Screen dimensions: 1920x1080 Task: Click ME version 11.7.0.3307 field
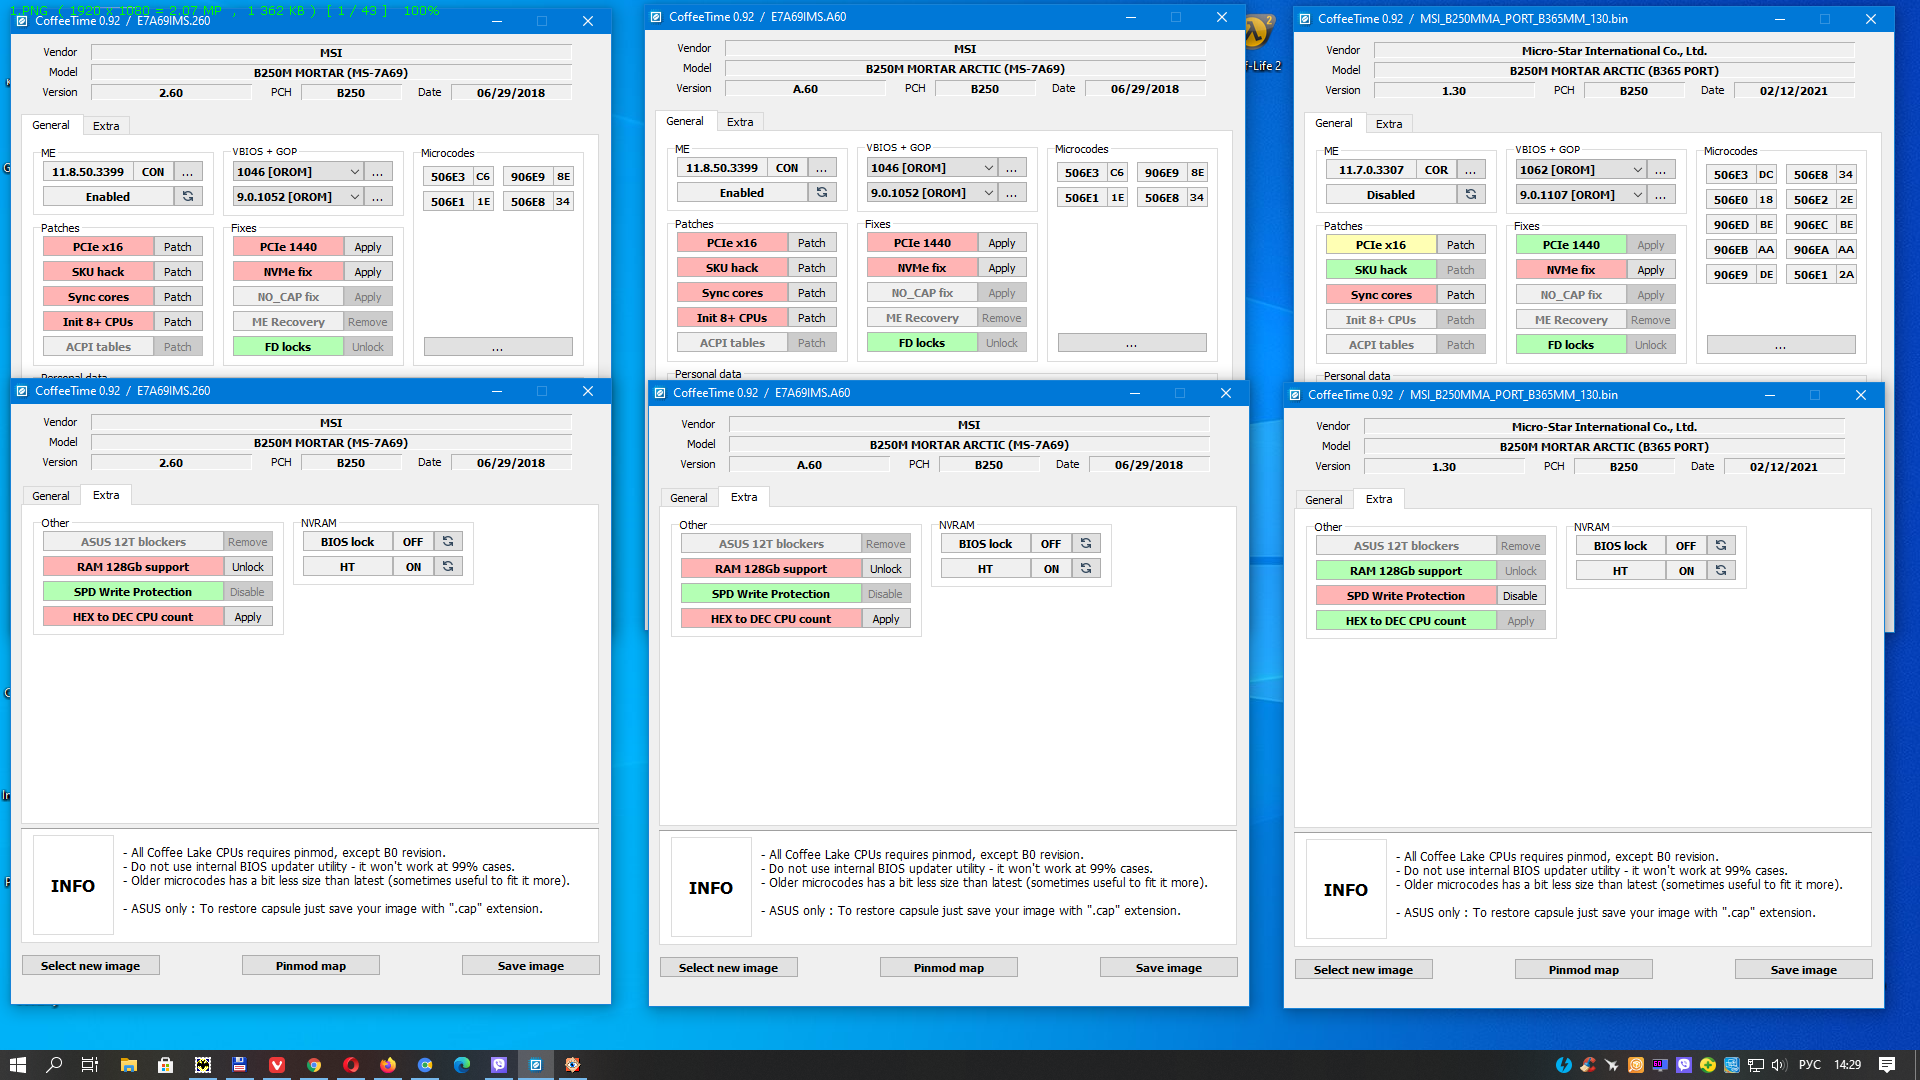(x=1371, y=170)
